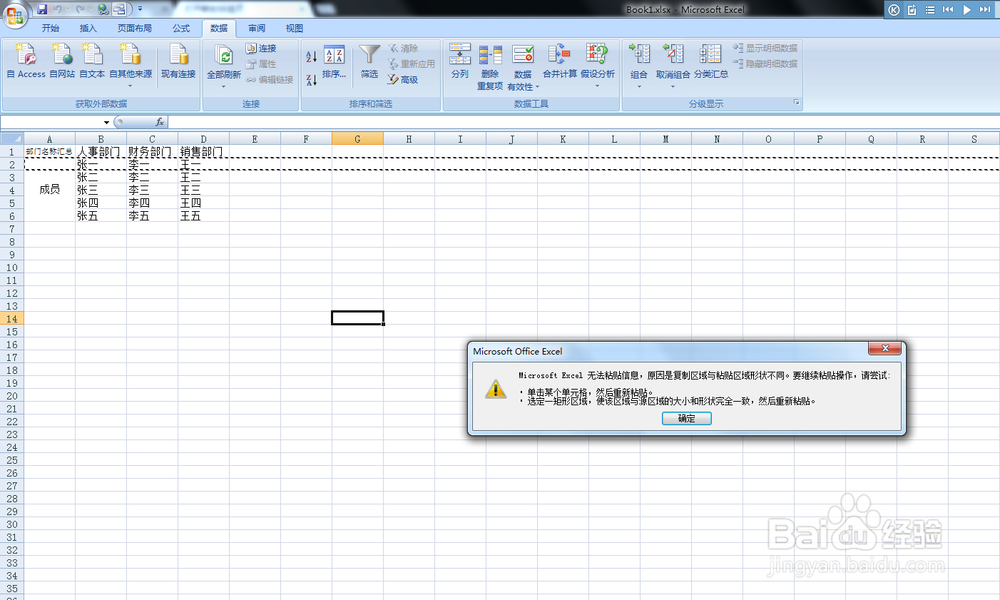Open Text to Columns (分列)
Viewport: 1000px width, 600px height.
pos(460,61)
